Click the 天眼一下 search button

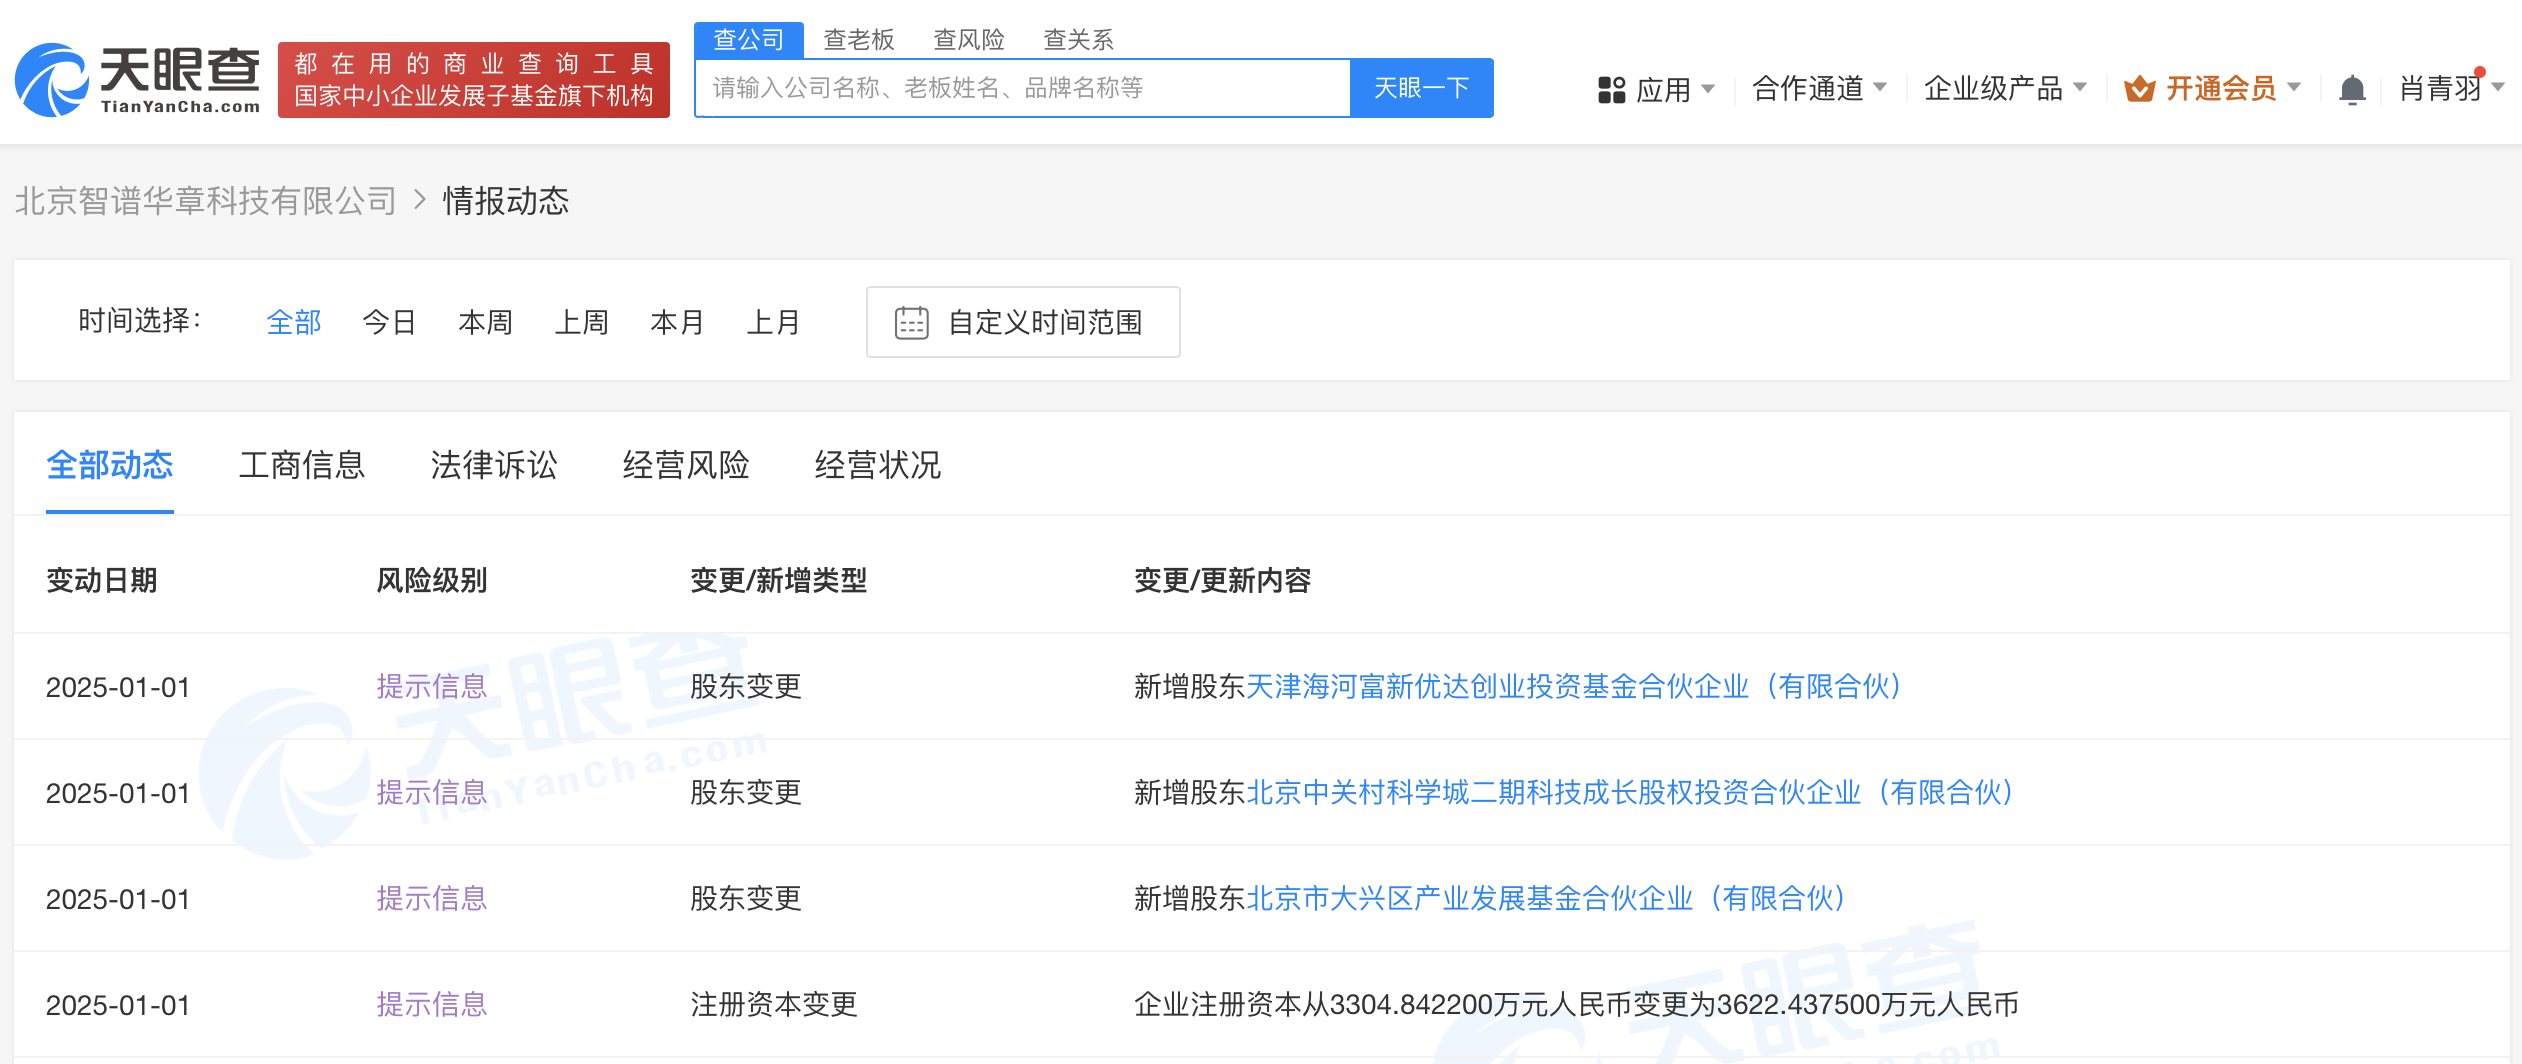1421,88
